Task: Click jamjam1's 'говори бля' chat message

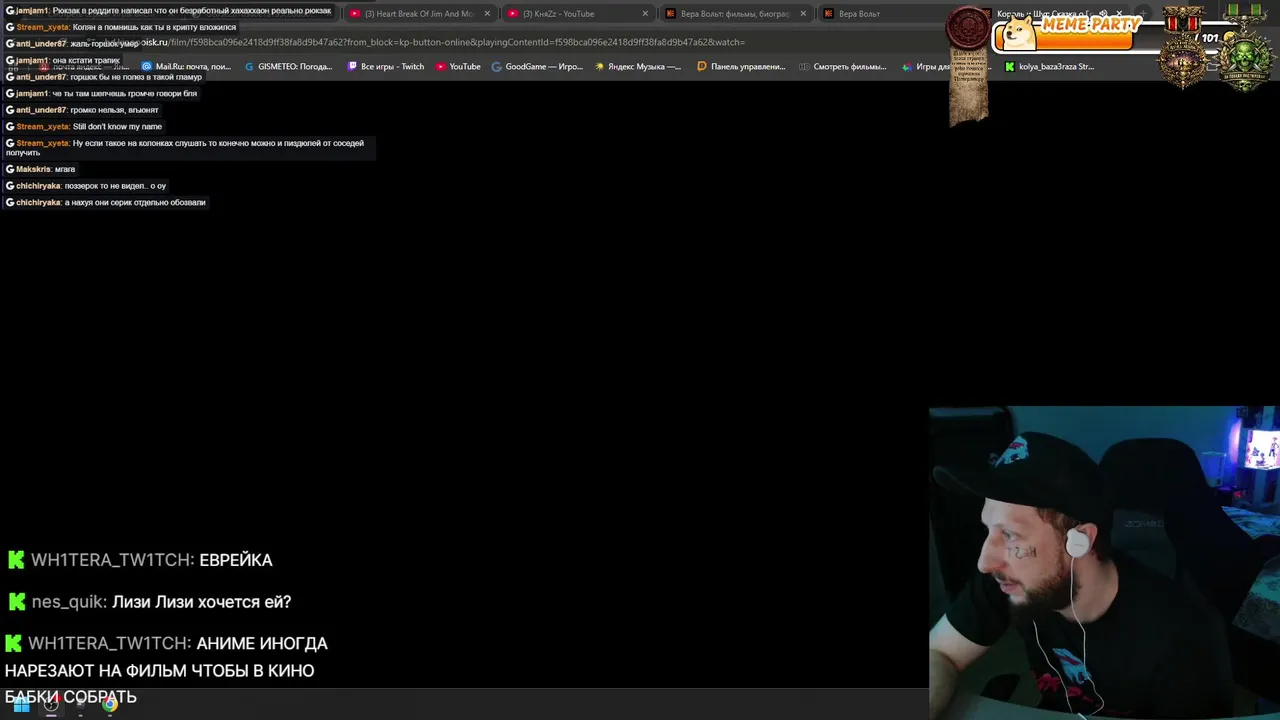Action: [x=101, y=93]
